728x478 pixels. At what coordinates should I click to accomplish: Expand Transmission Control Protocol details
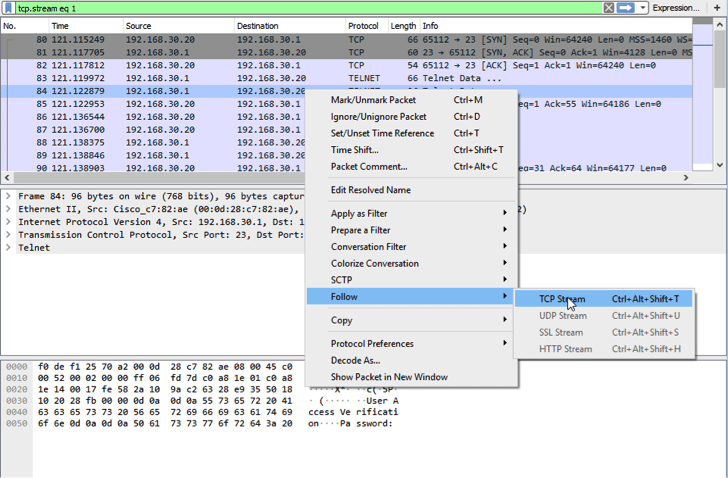[x=8, y=235]
